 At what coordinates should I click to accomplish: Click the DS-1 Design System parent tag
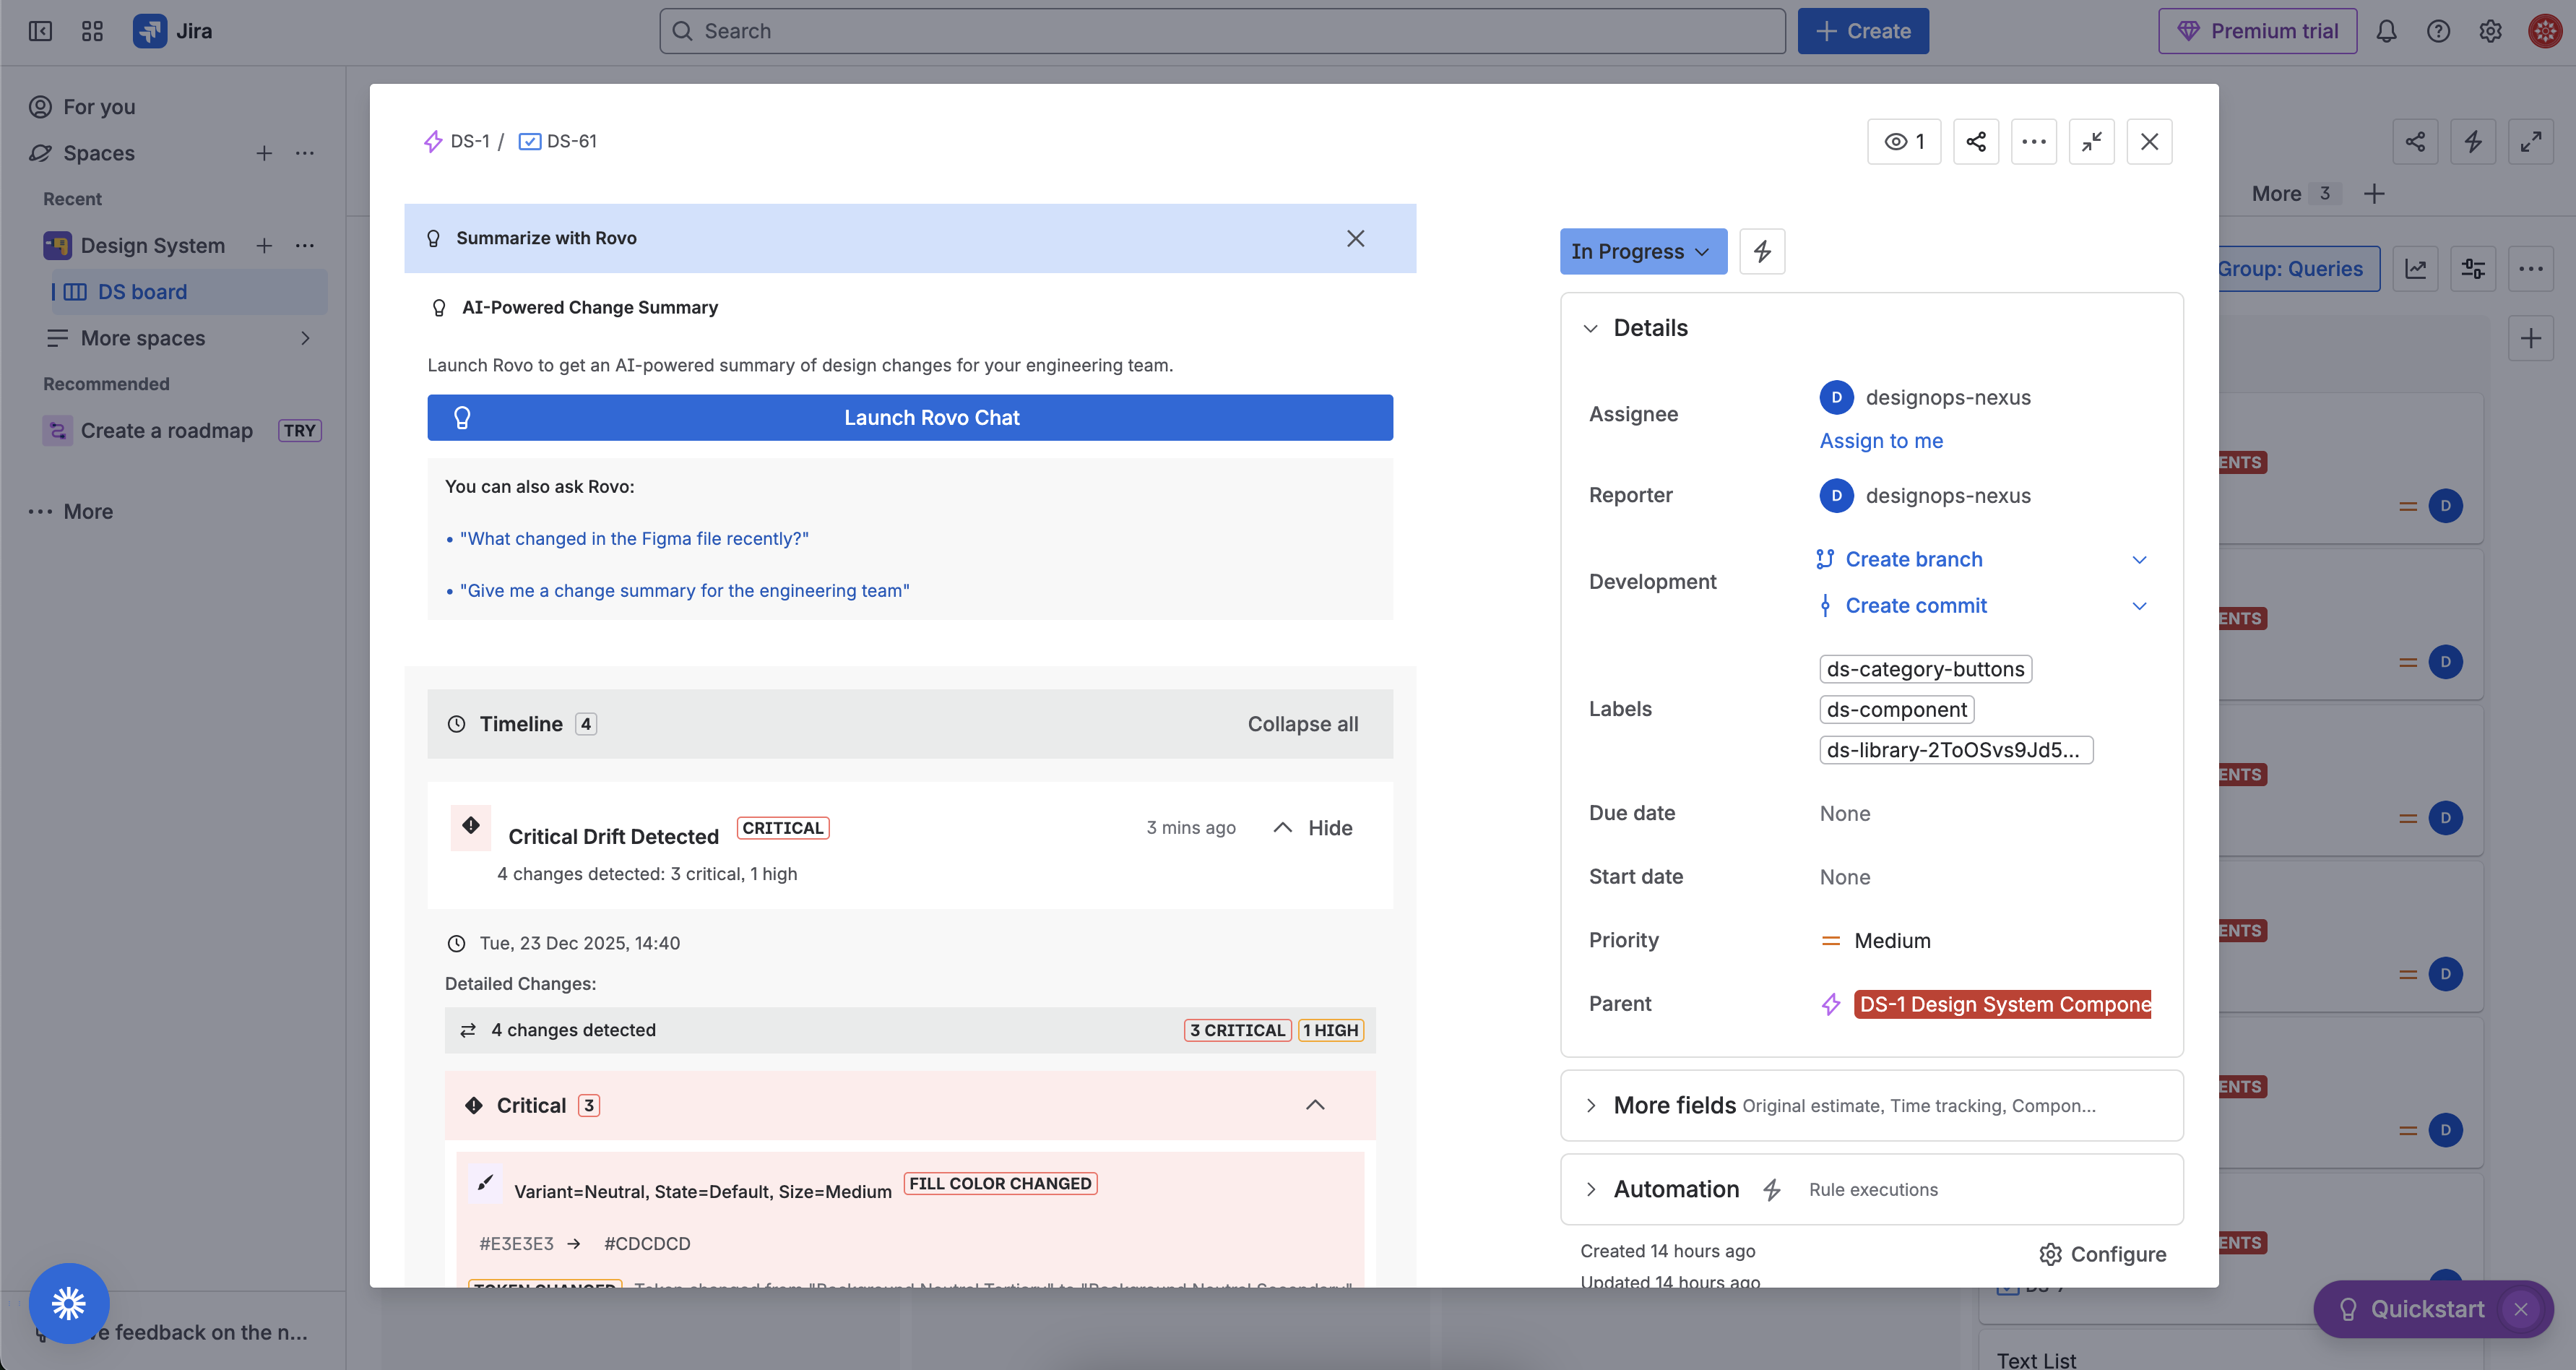(2002, 1004)
